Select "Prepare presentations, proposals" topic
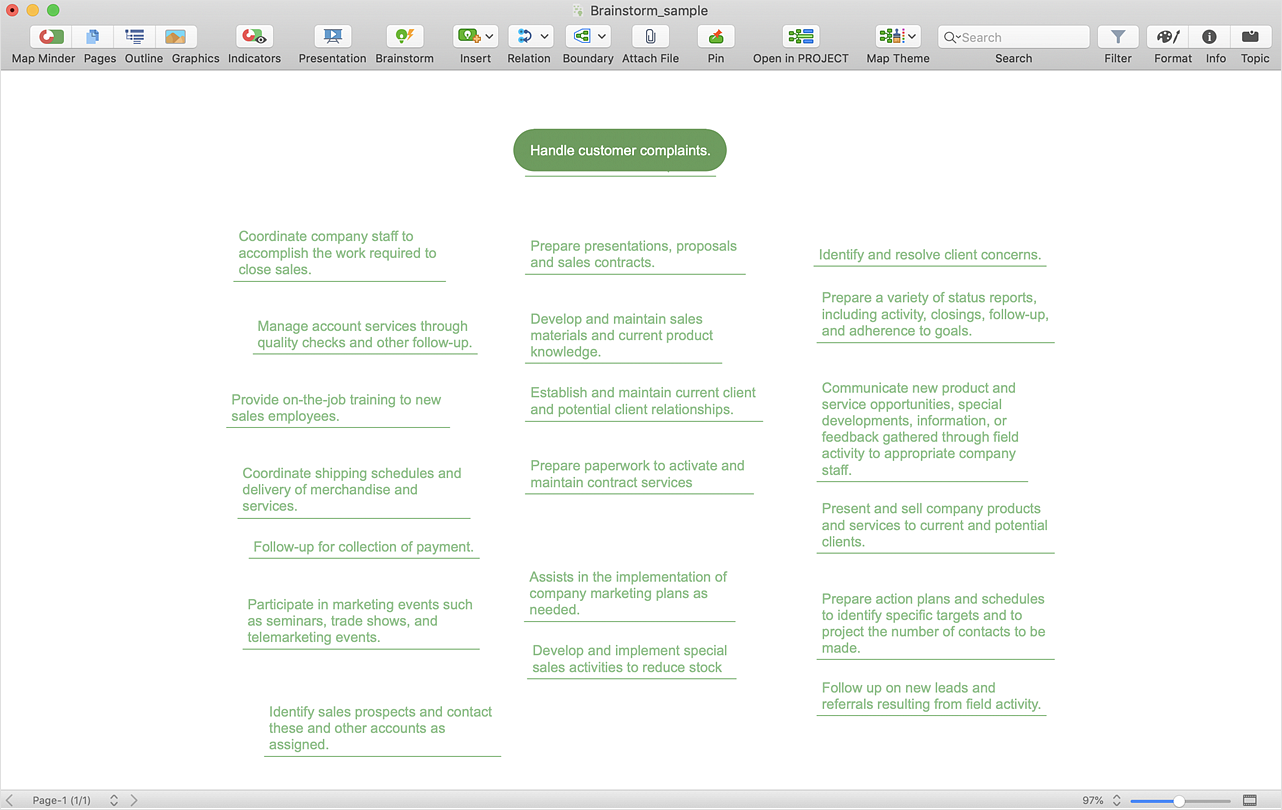The image size is (1282, 810). click(x=634, y=254)
